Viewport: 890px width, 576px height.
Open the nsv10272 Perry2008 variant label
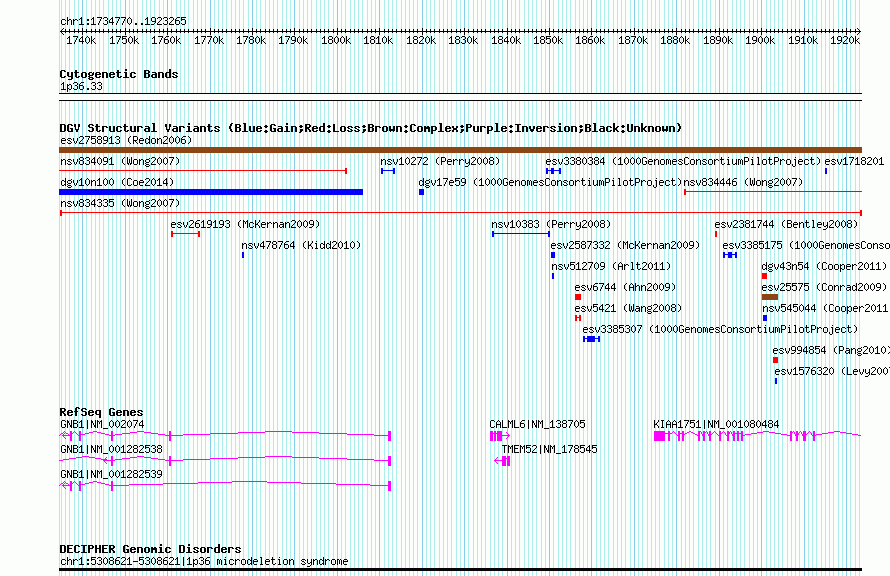tap(440, 161)
